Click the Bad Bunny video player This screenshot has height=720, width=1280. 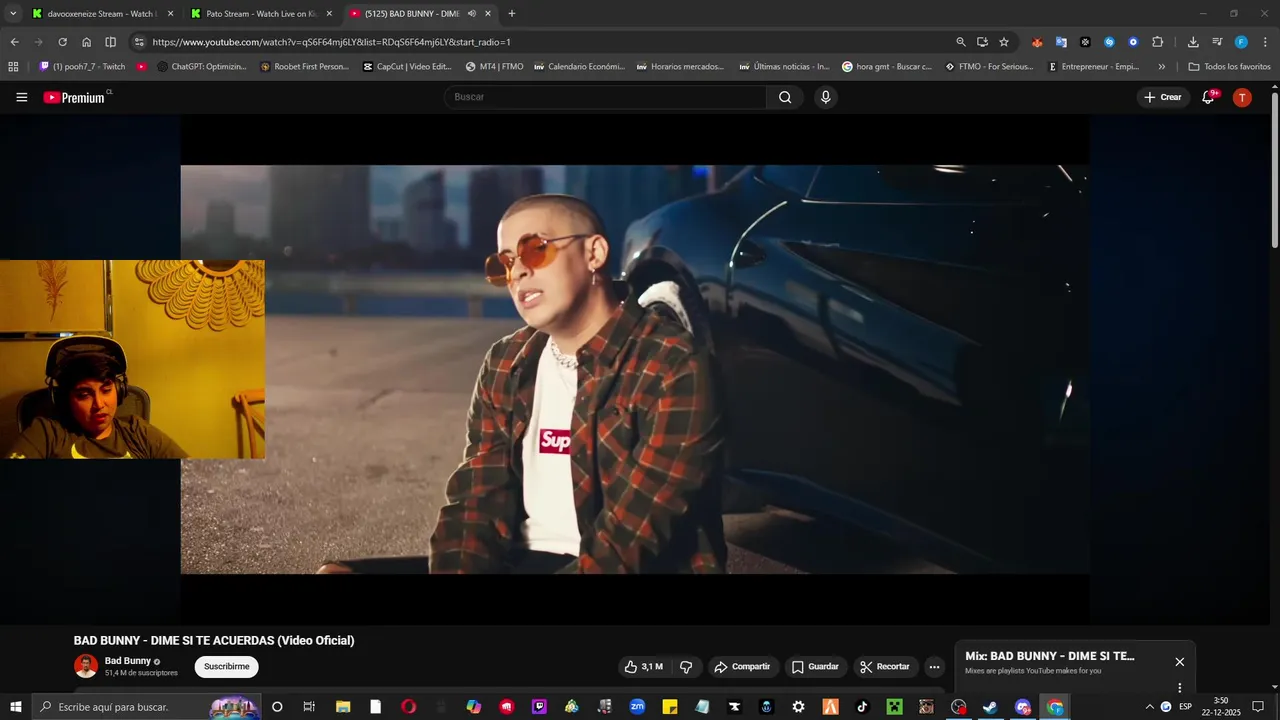(635, 369)
